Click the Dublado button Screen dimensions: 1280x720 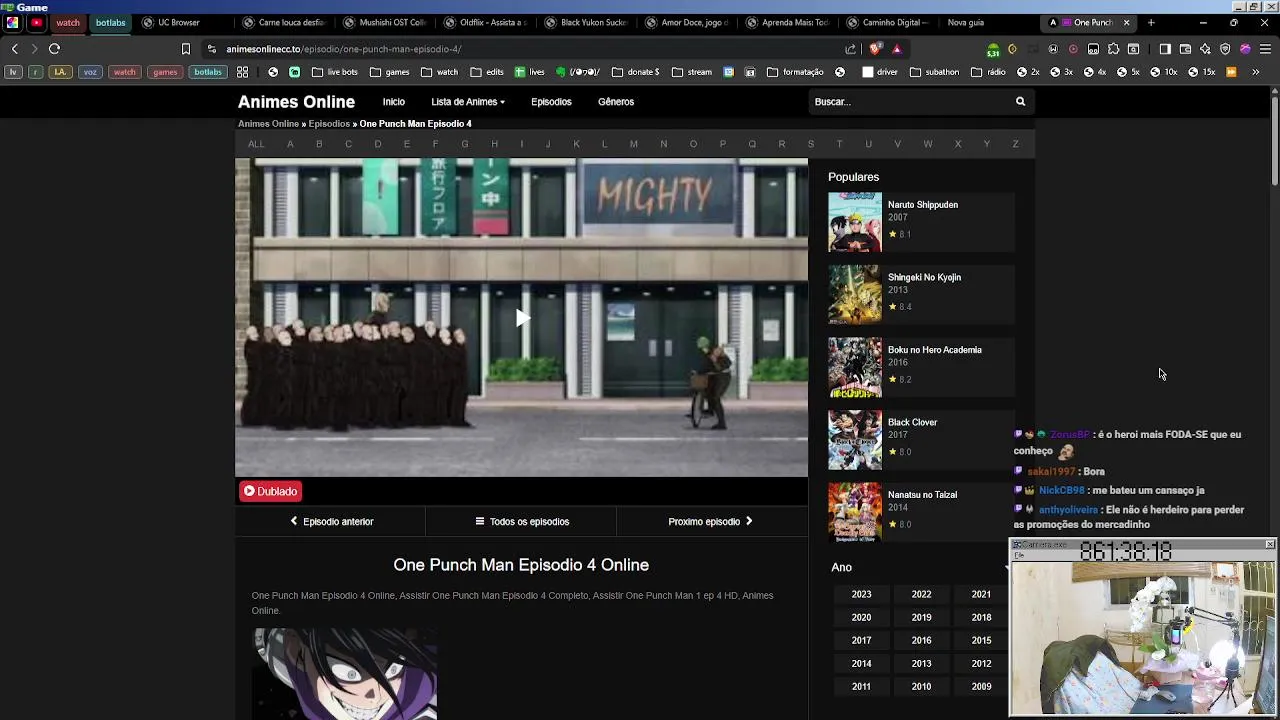270,491
